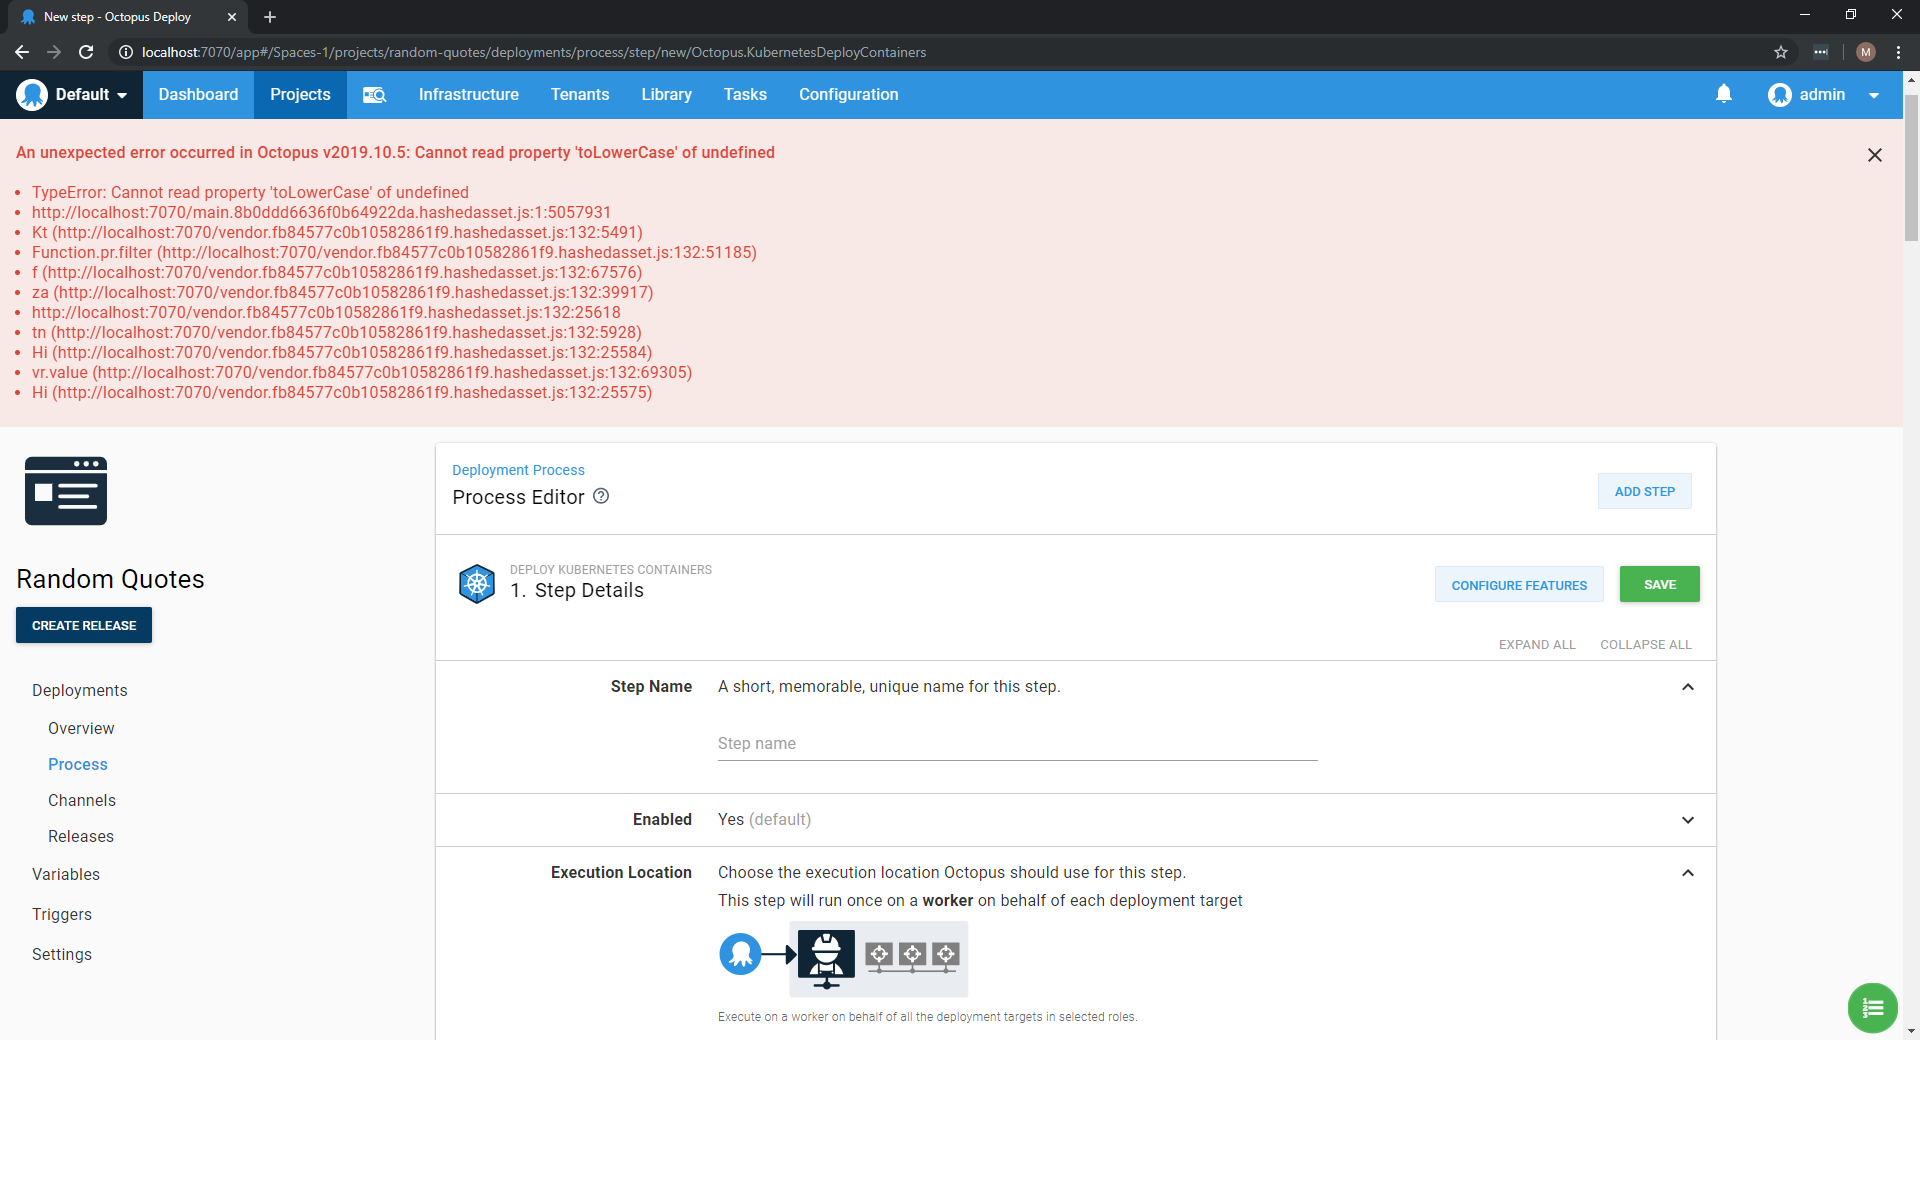
Task: Open the green floating checklist button
Action: click(x=1872, y=1008)
